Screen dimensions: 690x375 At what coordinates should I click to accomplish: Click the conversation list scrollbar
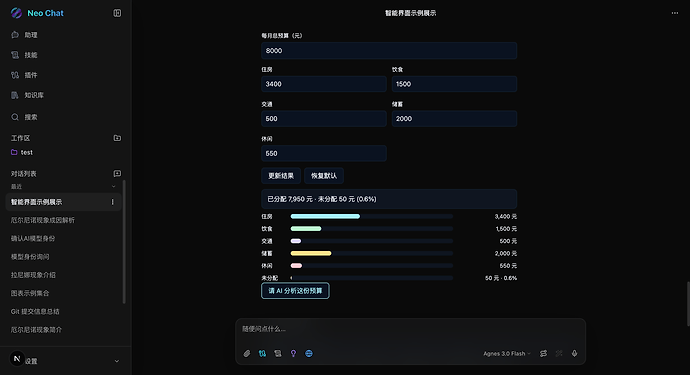coord(124,241)
